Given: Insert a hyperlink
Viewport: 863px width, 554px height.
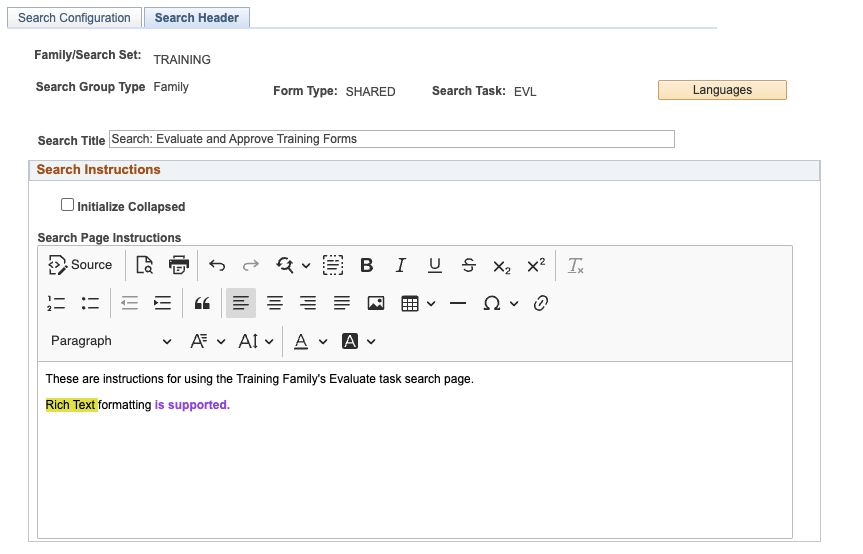Looking at the screenshot, I should pos(540,303).
